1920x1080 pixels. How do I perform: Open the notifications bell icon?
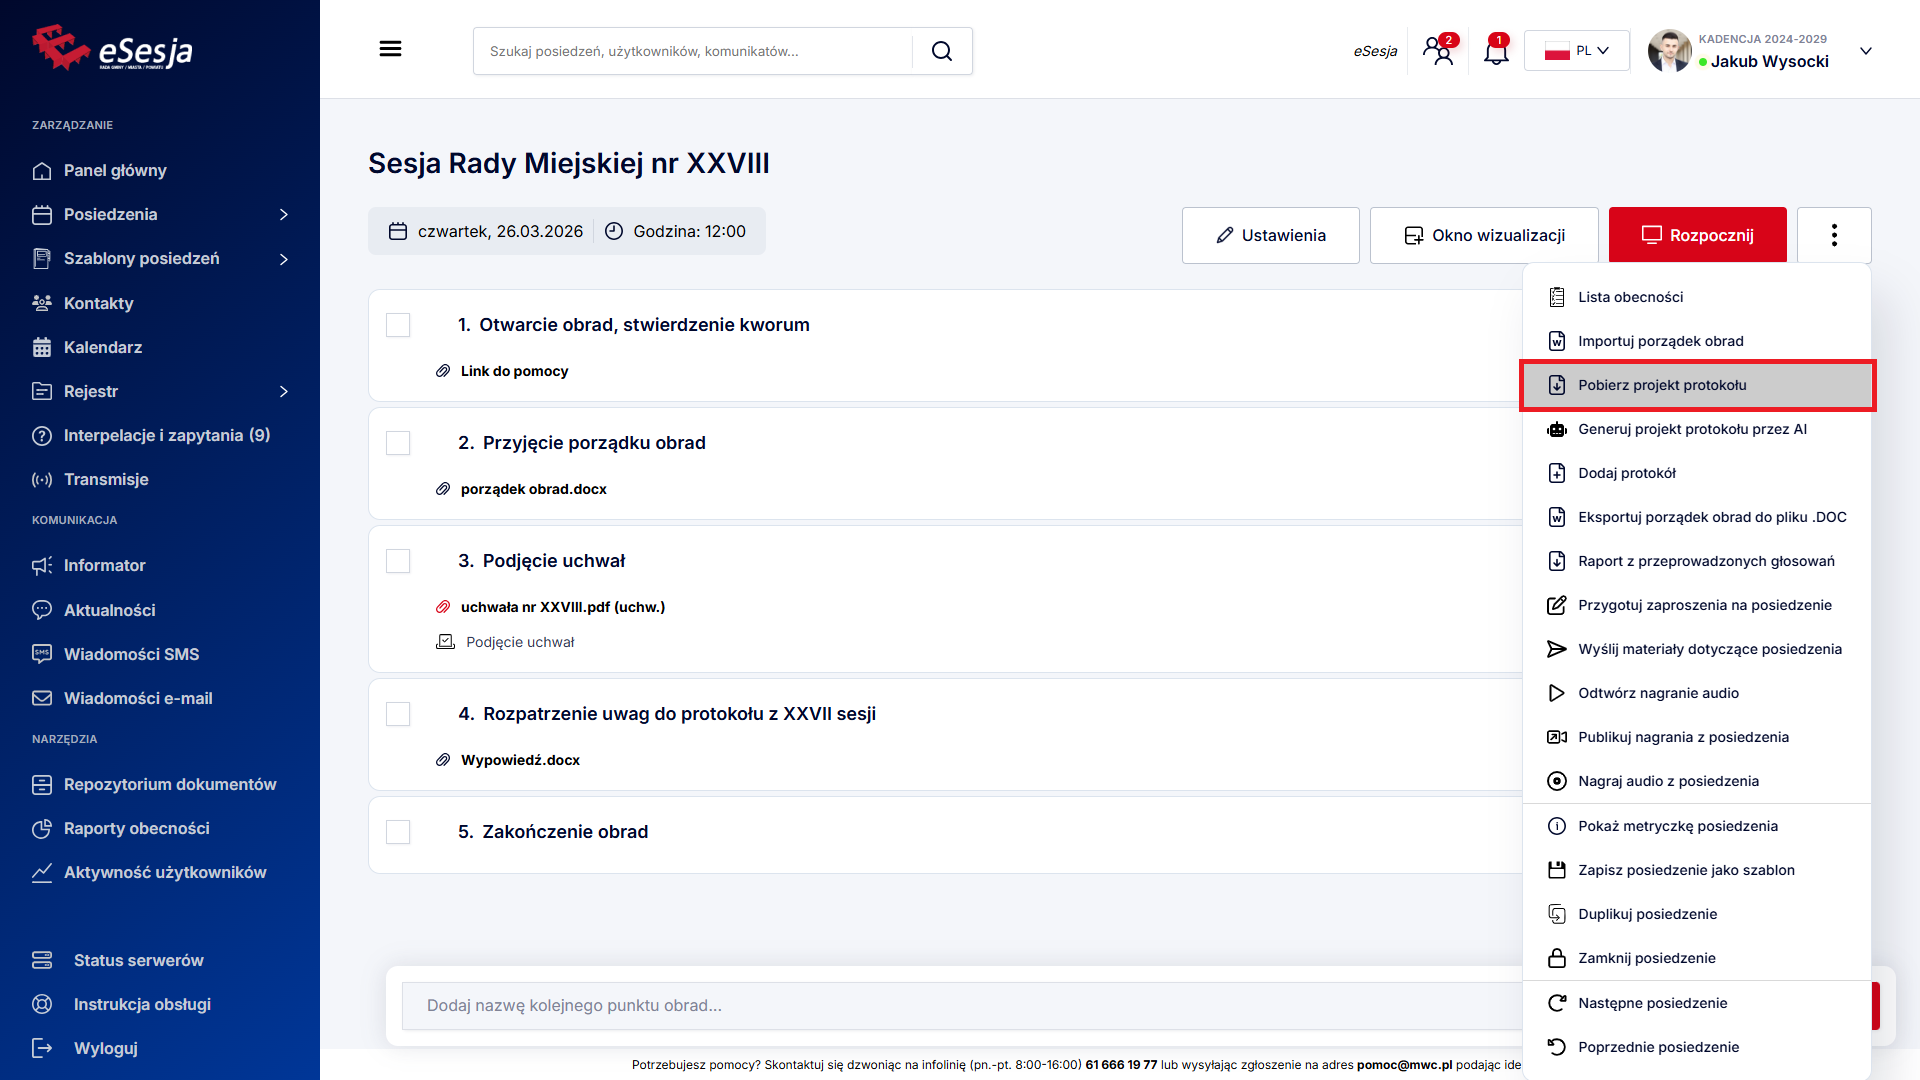1496,51
